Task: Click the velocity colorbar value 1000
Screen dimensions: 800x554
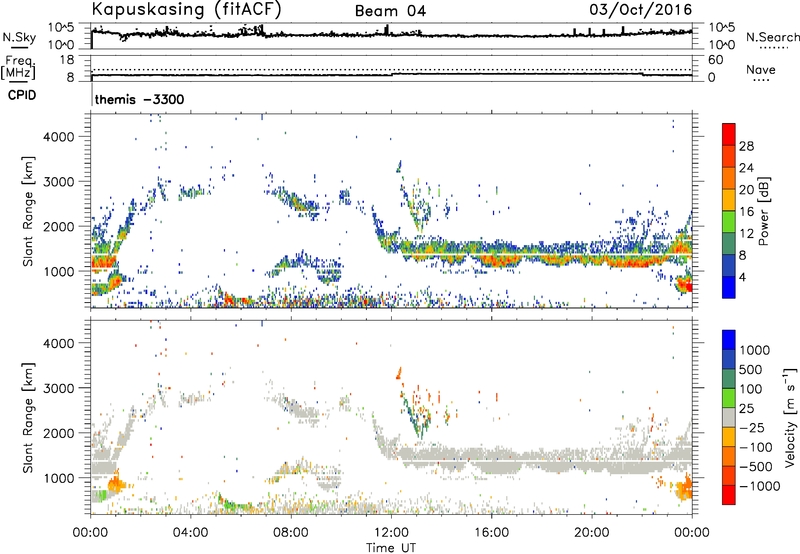Action: click(755, 350)
